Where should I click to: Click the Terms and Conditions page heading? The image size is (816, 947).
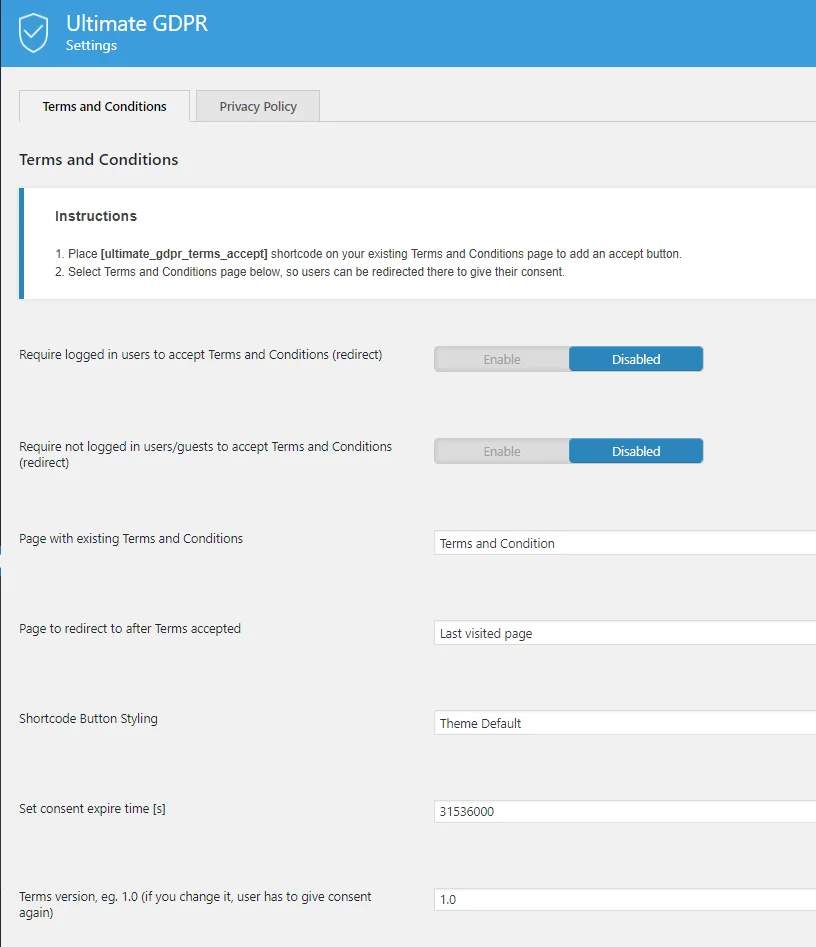[x=98, y=160]
